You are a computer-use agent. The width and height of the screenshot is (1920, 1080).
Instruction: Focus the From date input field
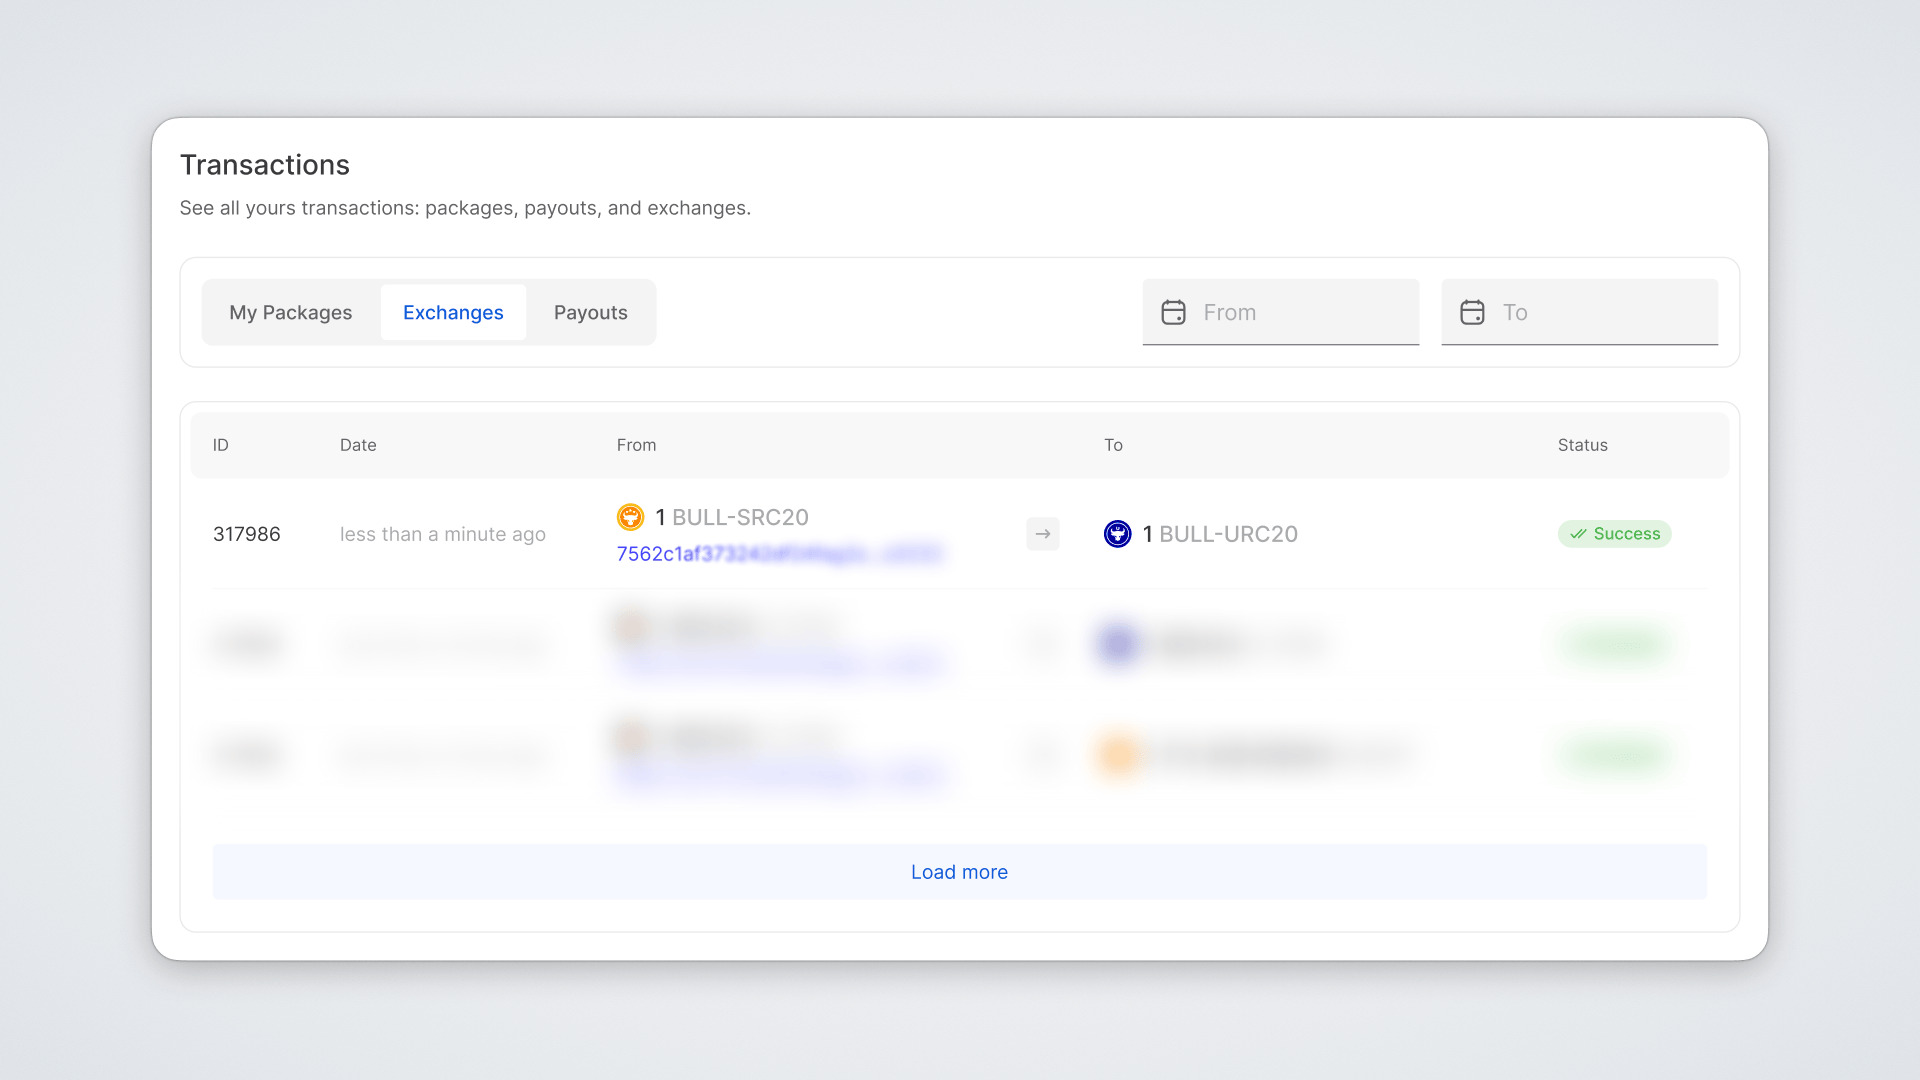pos(1300,312)
